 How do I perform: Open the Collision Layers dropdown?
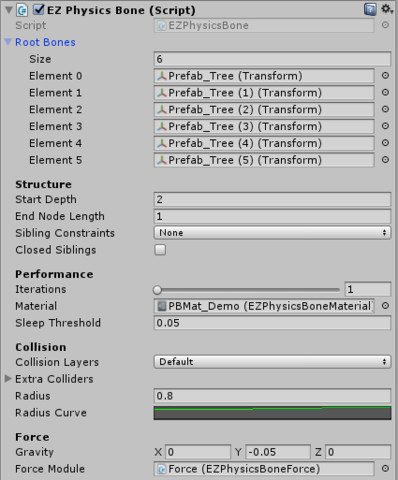pos(272,362)
